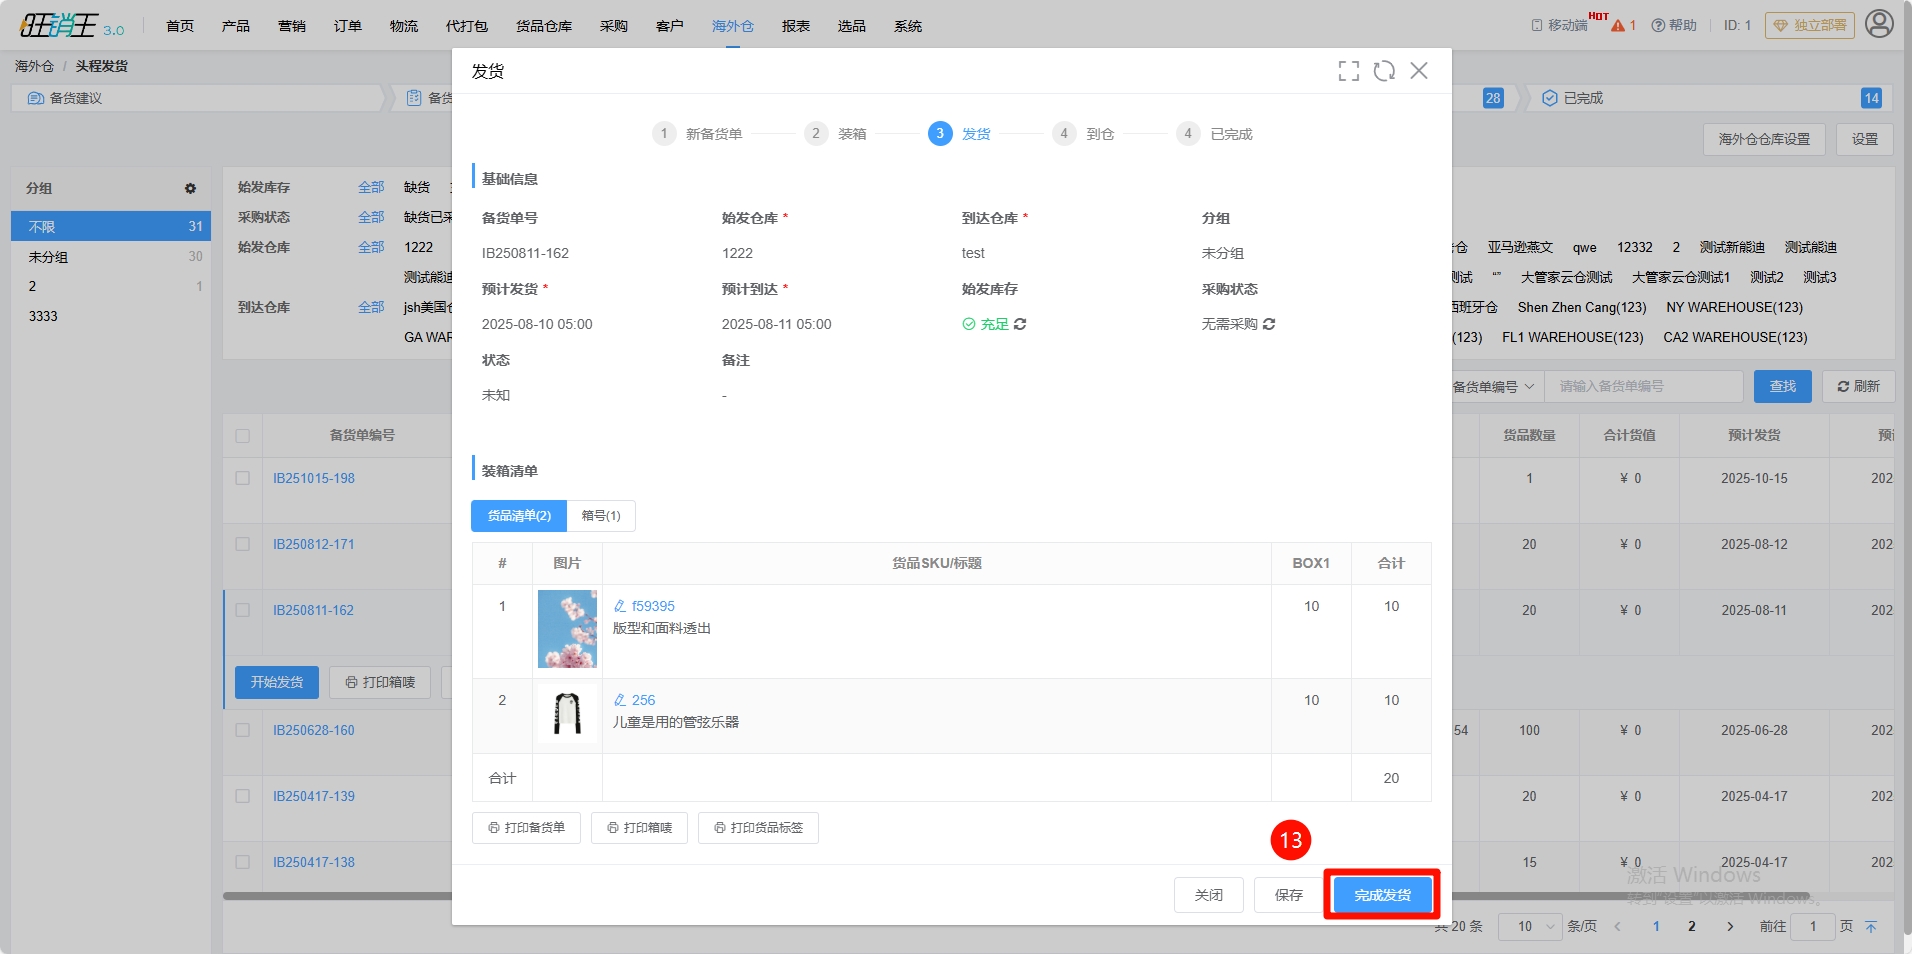
Task: Click the user avatar icon
Action: click(1879, 24)
